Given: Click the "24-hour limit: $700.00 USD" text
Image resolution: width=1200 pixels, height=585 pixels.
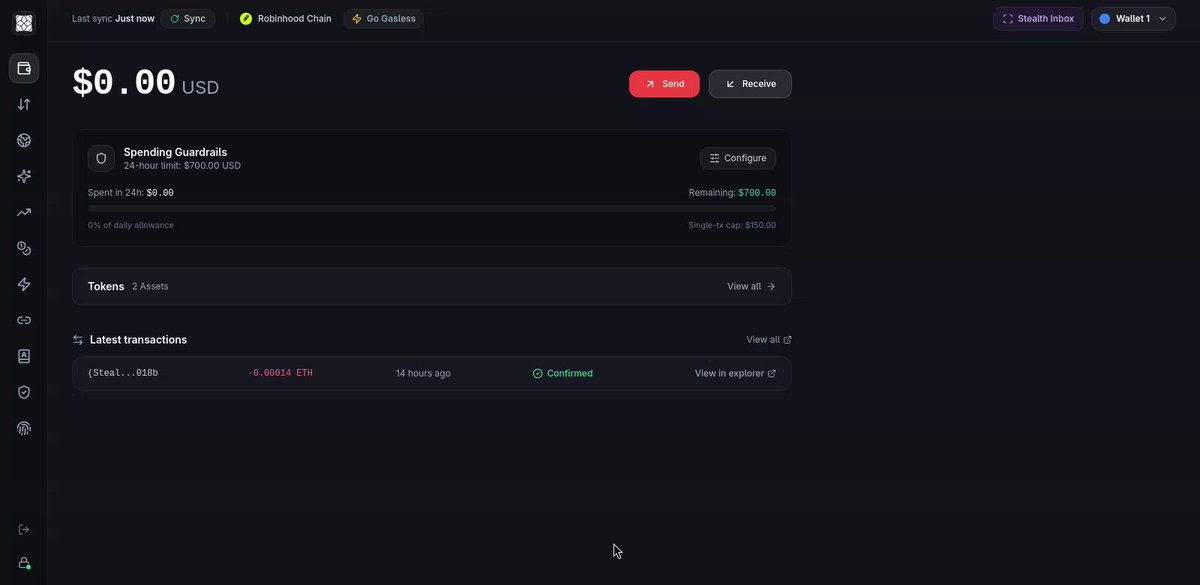Looking at the screenshot, I should [182, 166].
